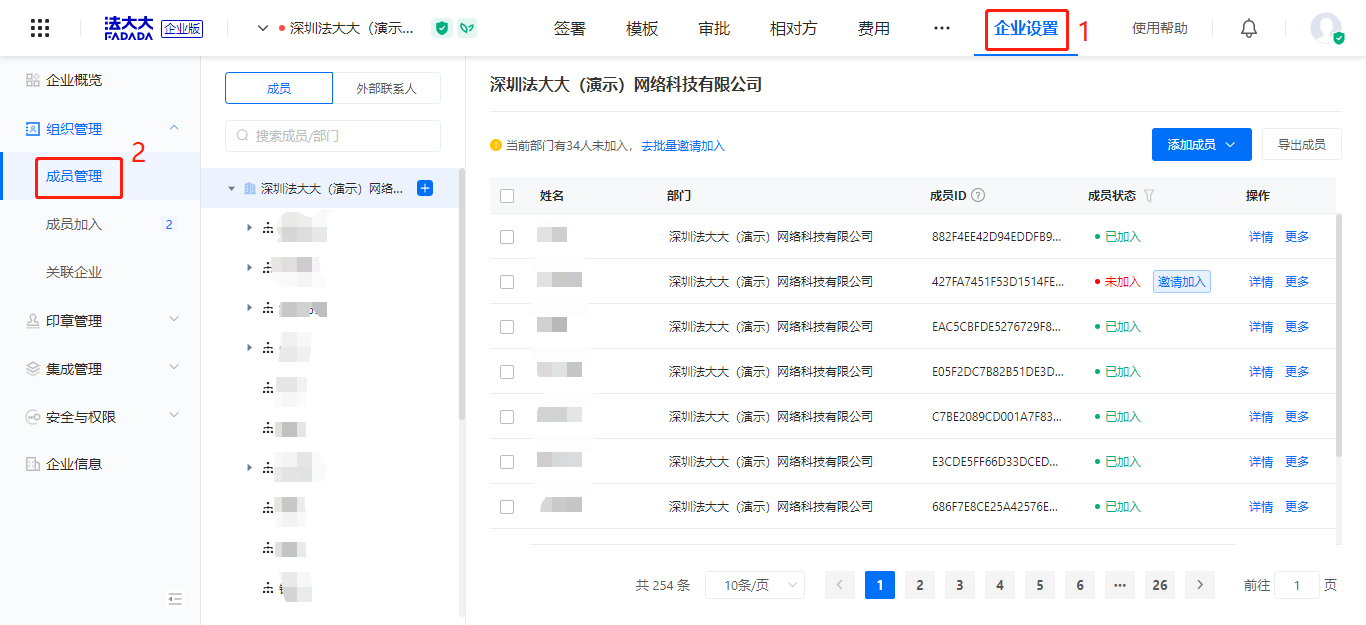The height and width of the screenshot is (625, 1366).
Task: Click the 邀请加入 button for the unjoined member
Action: (x=1182, y=282)
